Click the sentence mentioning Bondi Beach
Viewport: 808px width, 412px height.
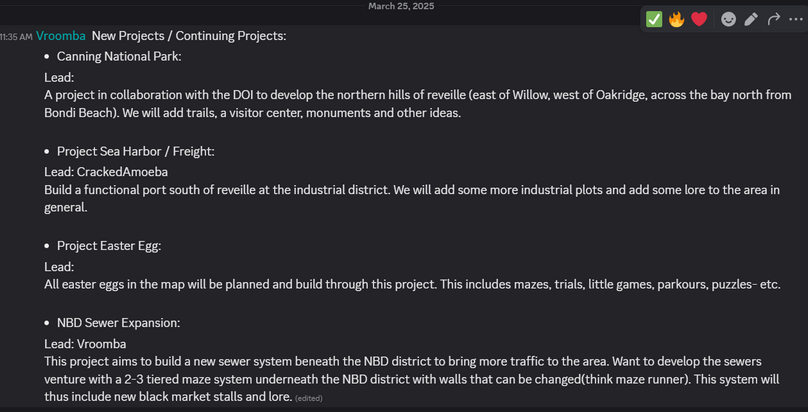tap(417, 105)
